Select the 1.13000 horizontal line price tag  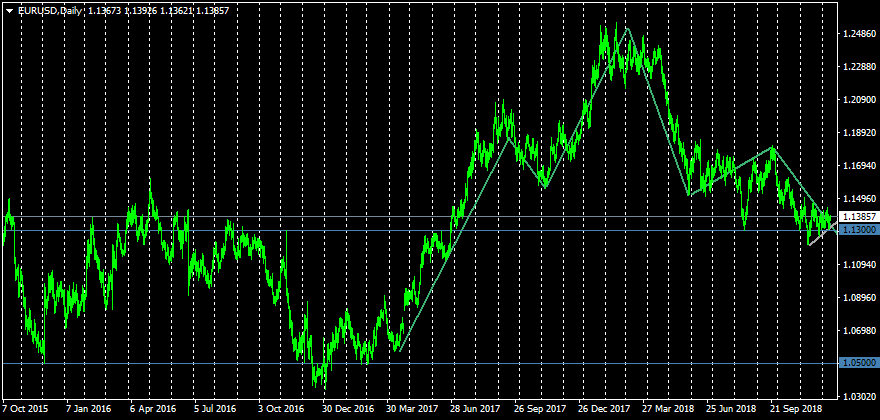[858, 230]
